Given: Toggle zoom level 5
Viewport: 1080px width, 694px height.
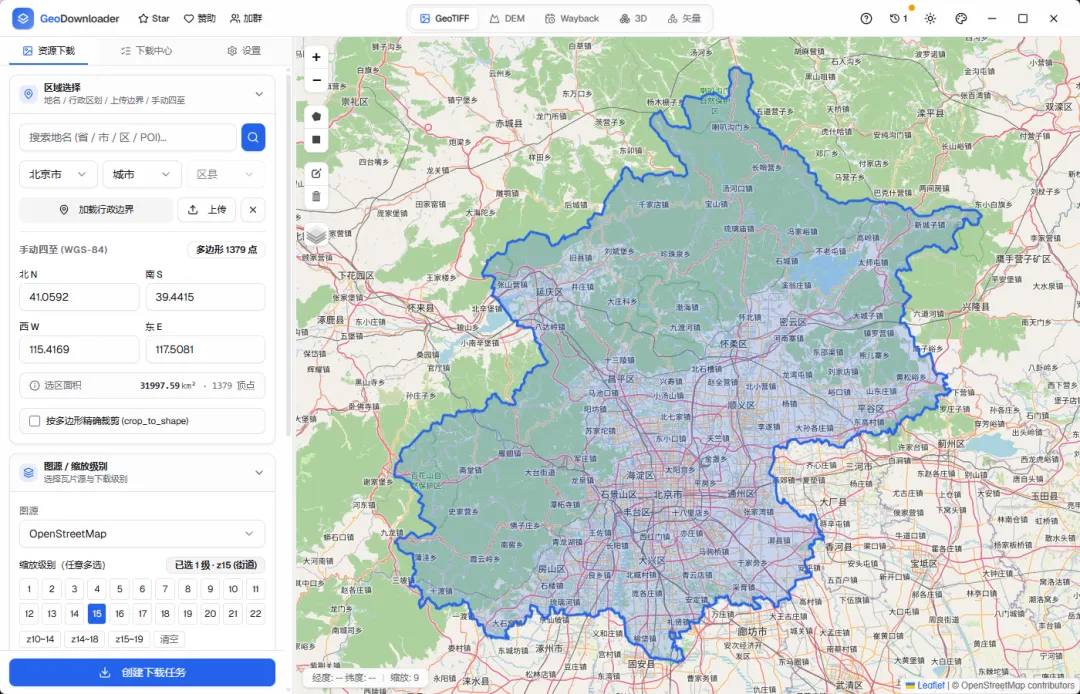Looking at the screenshot, I should (119, 589).
